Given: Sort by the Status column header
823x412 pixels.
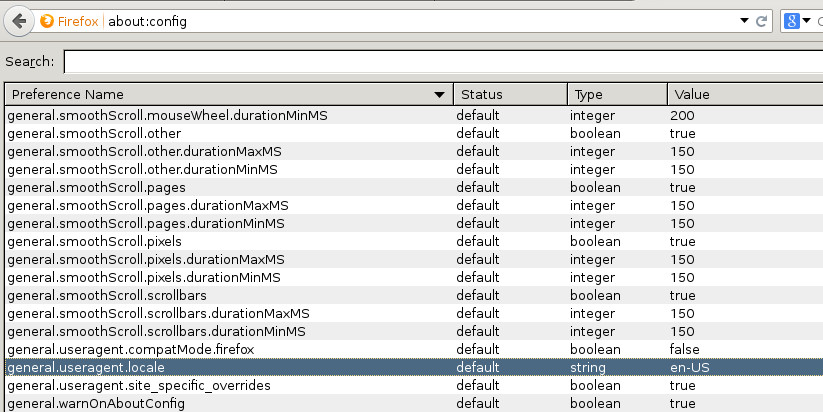Looking at the screenshot, I should click(510, 94).
